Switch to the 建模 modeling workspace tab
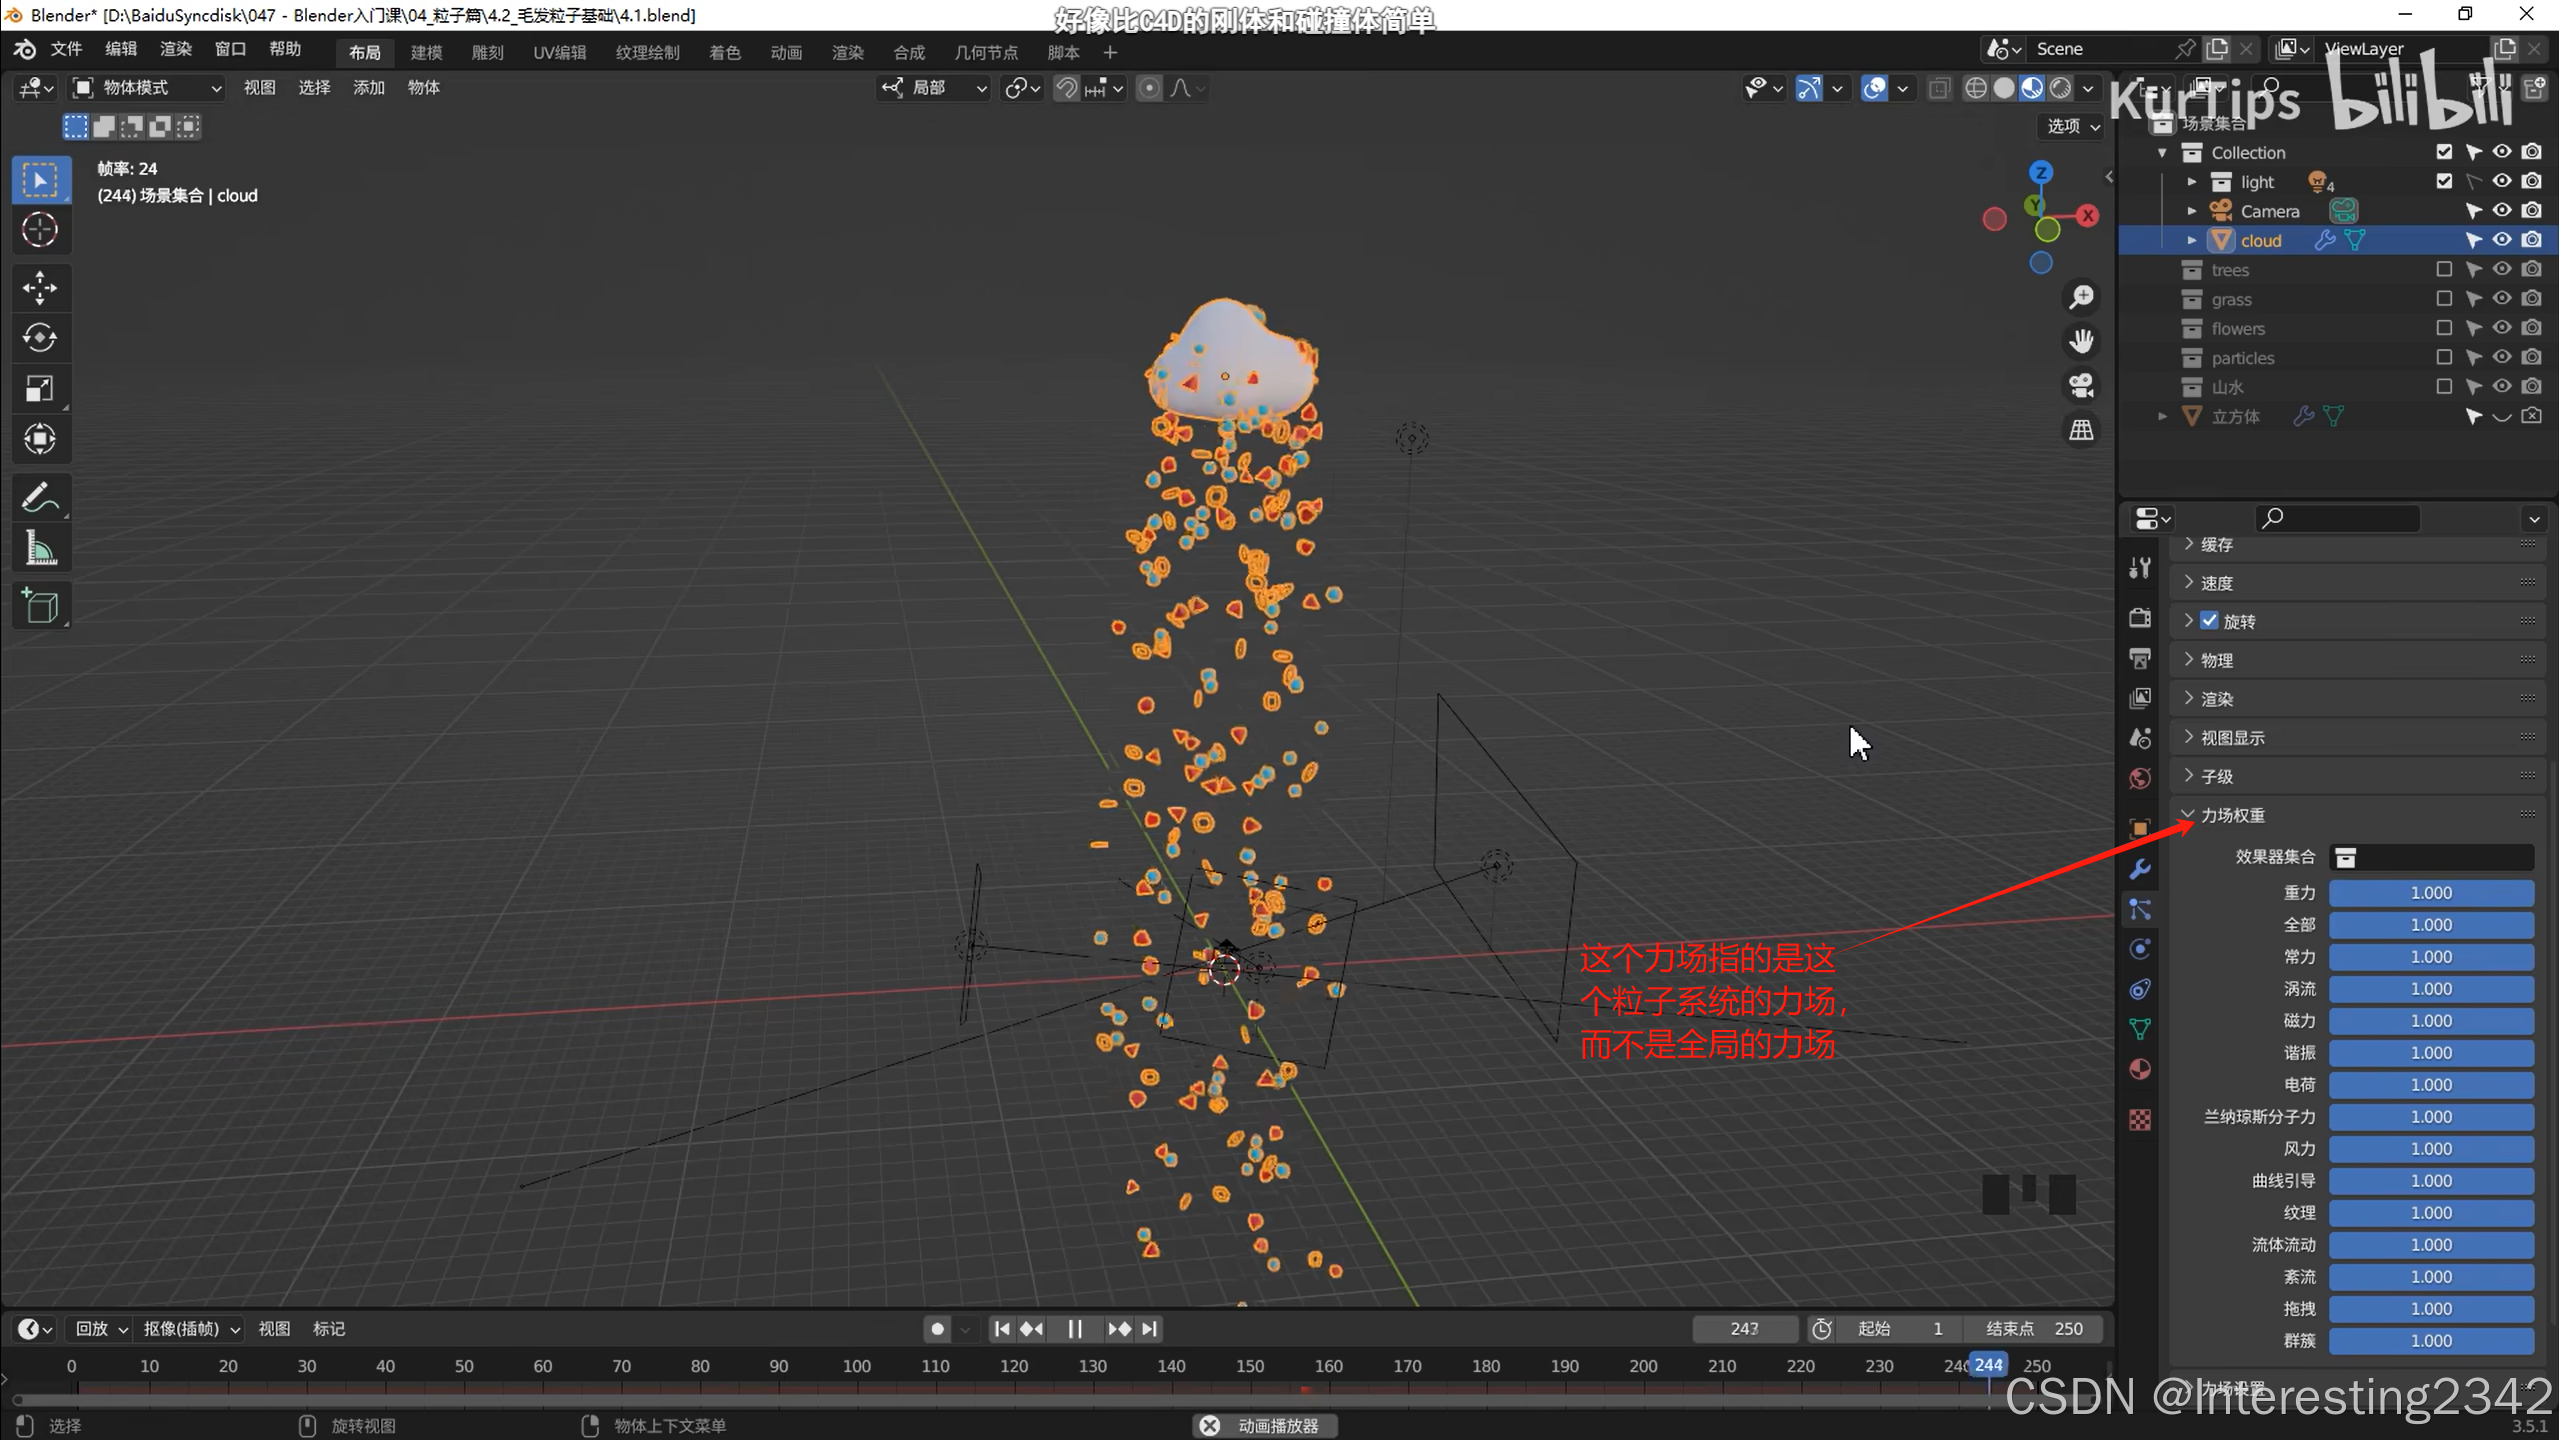This screenshot has height=1440, width=2559. tap(426, 52)
